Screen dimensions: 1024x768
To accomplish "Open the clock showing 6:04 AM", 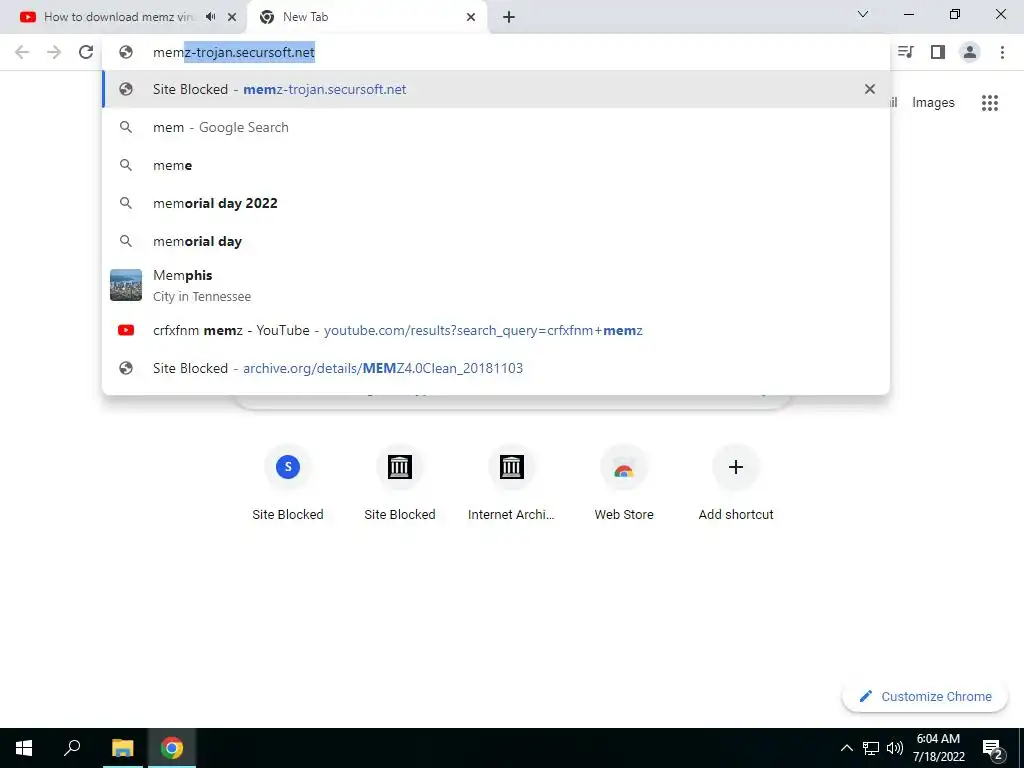I will click(x=938, y=748).
